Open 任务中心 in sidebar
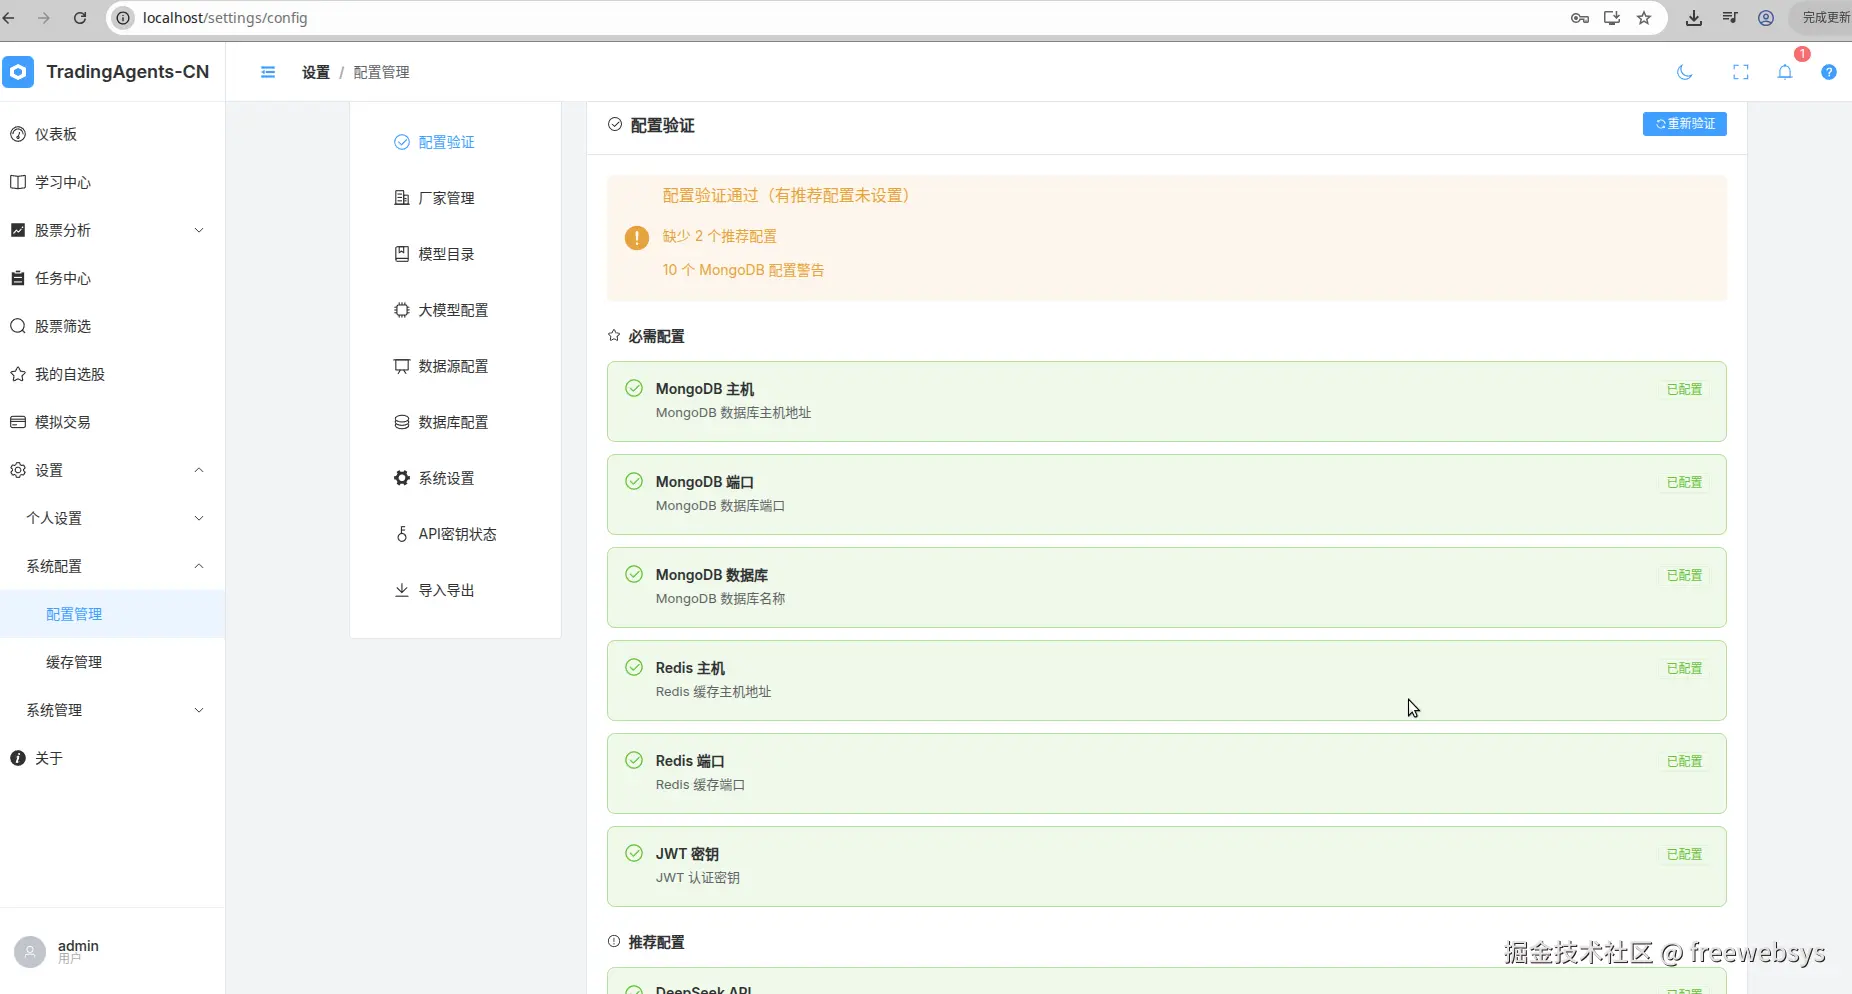1852x994 pixels. pos(112,278)
